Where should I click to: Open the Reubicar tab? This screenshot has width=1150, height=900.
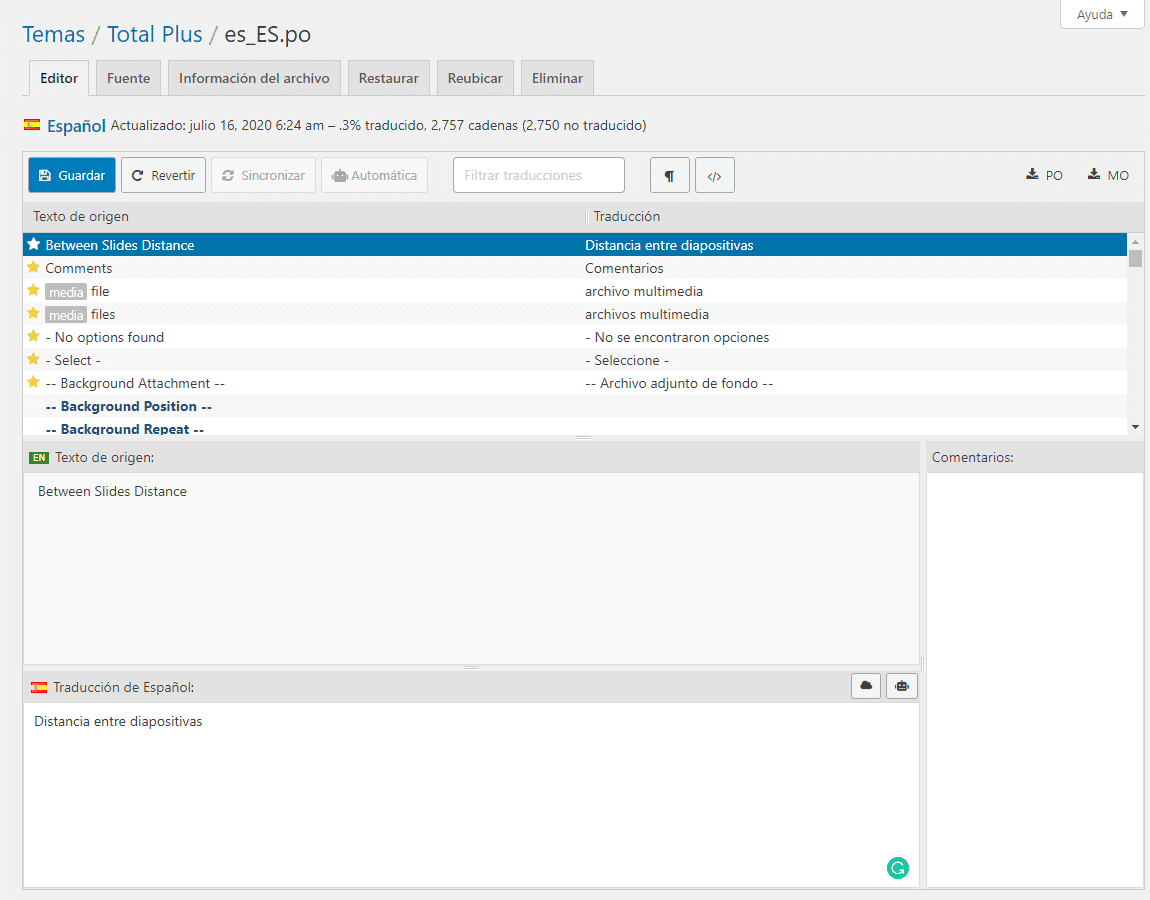[475, 78]
